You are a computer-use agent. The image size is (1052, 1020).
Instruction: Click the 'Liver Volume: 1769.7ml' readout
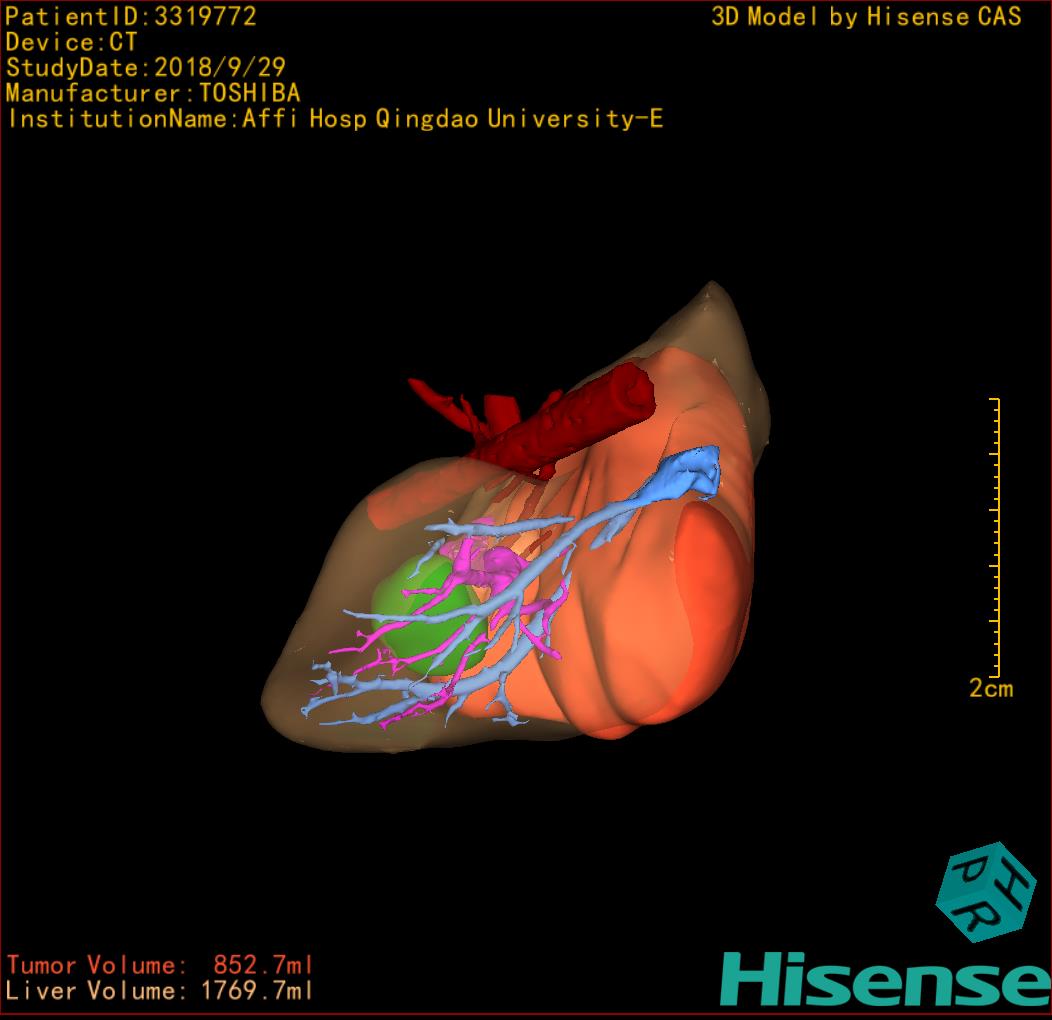coord(160,990)
